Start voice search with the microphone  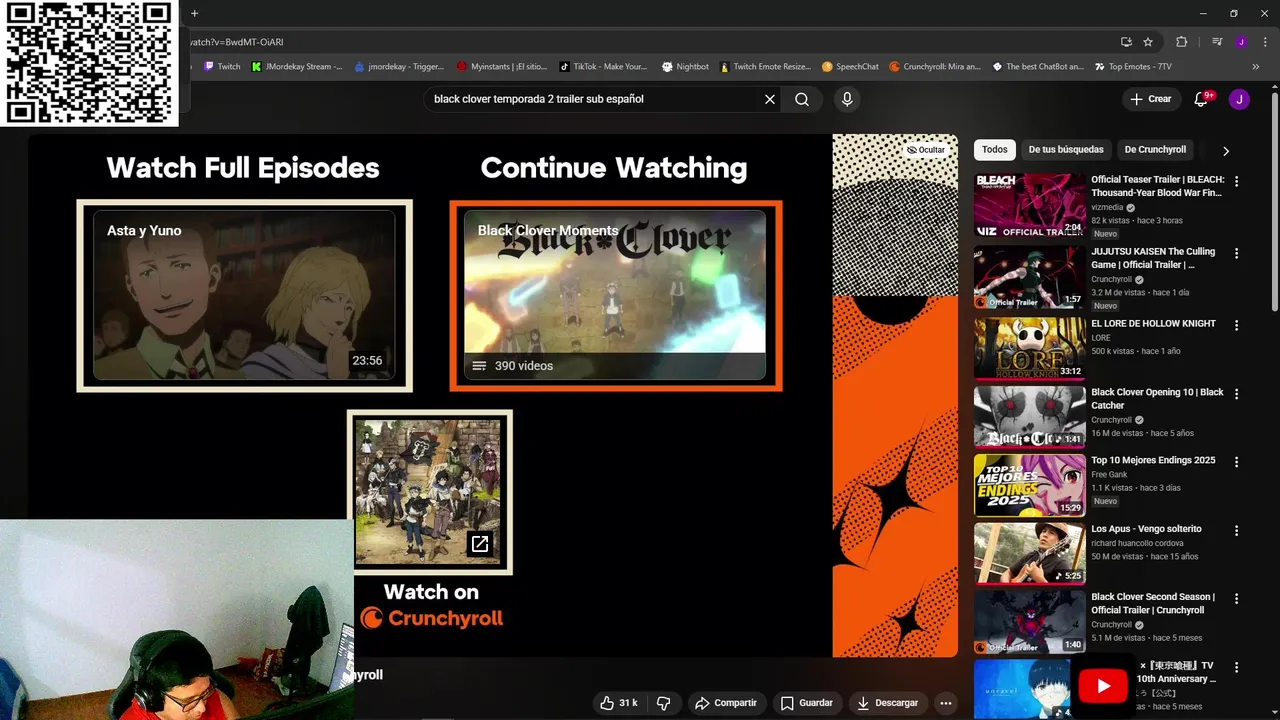tap(847, 99)
